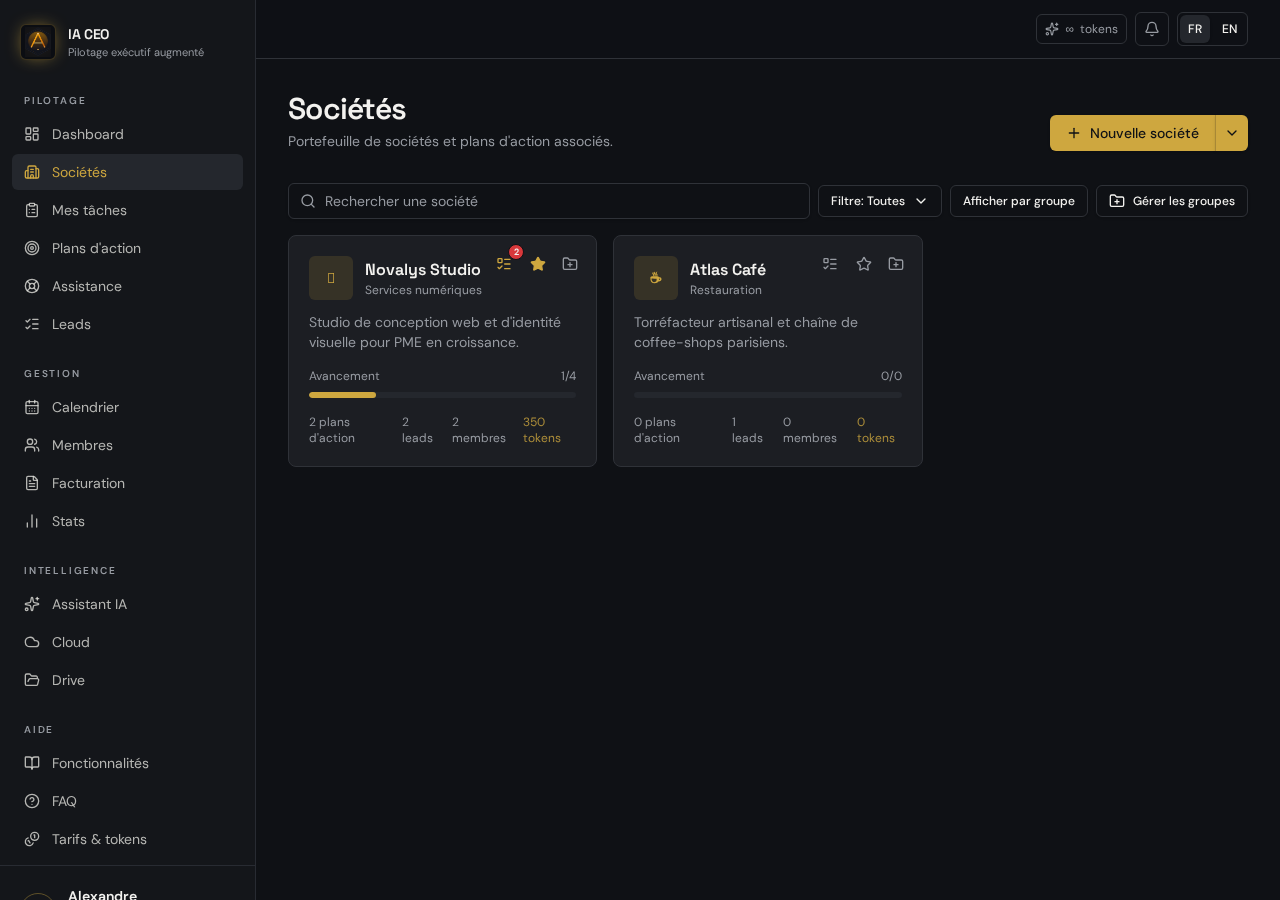Expand the Nouvelle société dropdown arrow
Viewport: 1280px width, 900px height.
1232,133
